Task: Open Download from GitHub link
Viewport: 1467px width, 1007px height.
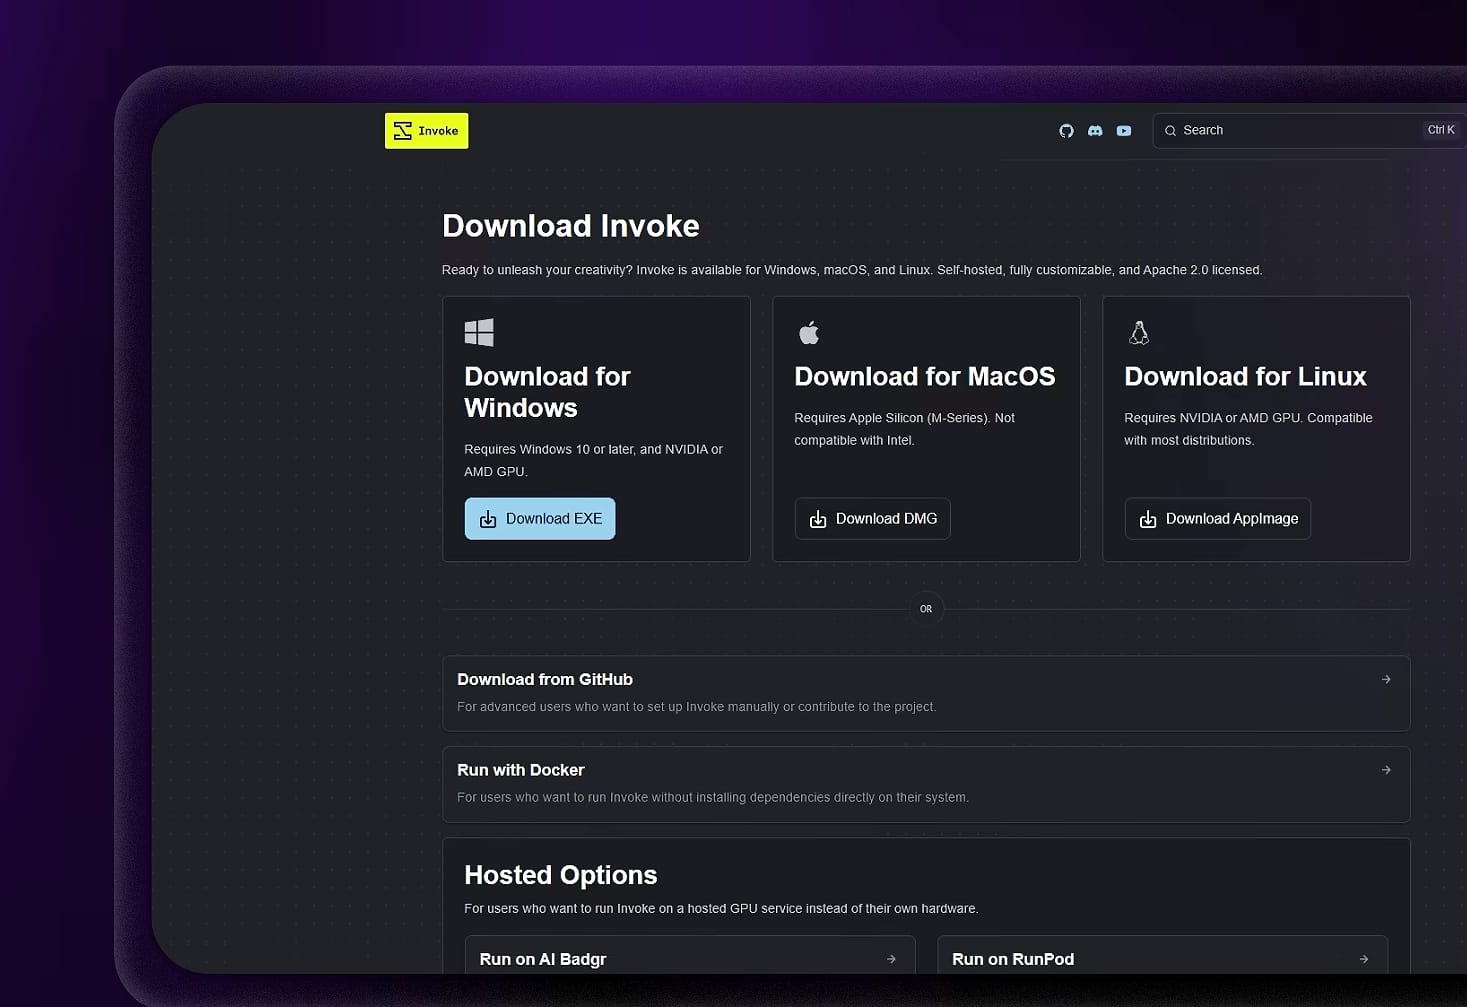Action: coord(926,693)
